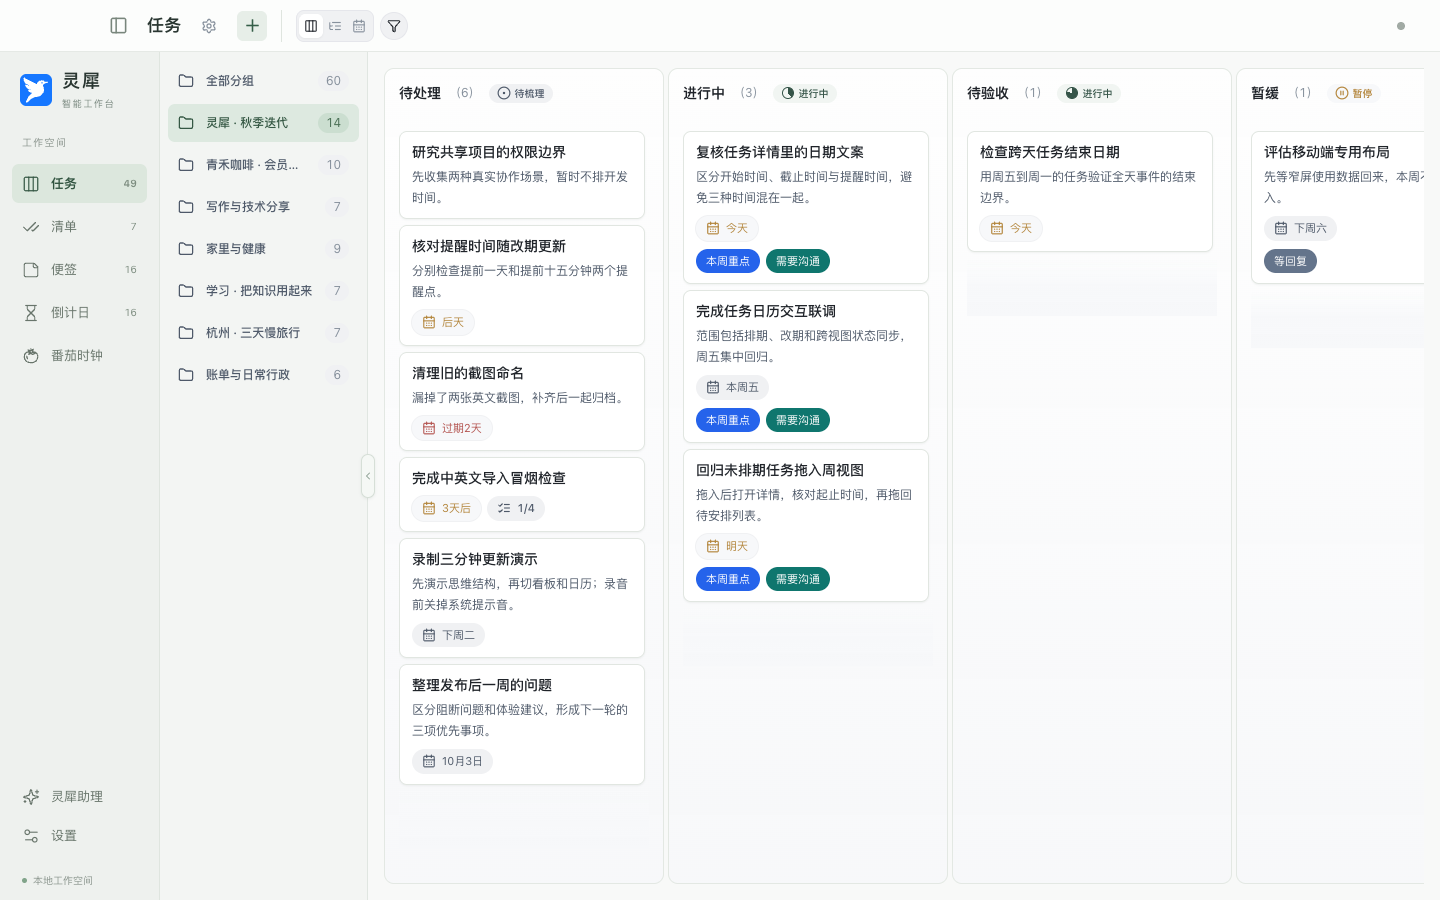This screenshot has width=1440, height=900.
Task: Click 今天 date chip on 检查跨天任务 card
Action: pyautogui.click(x=1011, y=228)
